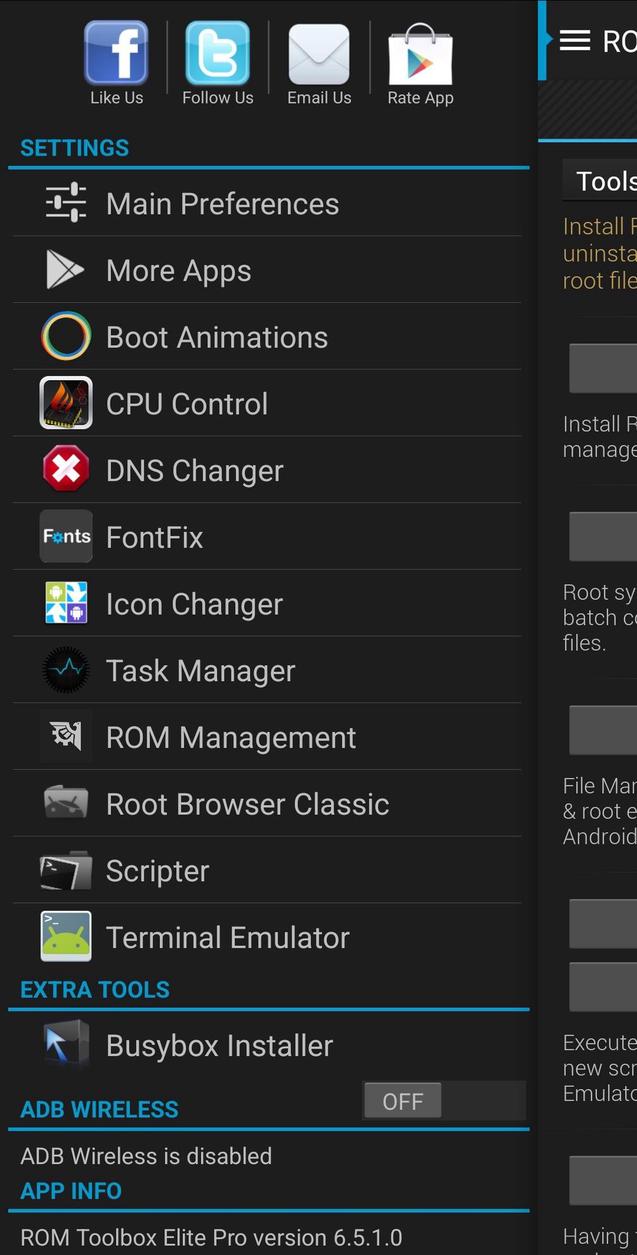
Task: Follow Us on Twitter
Action: tap(217, 55)
